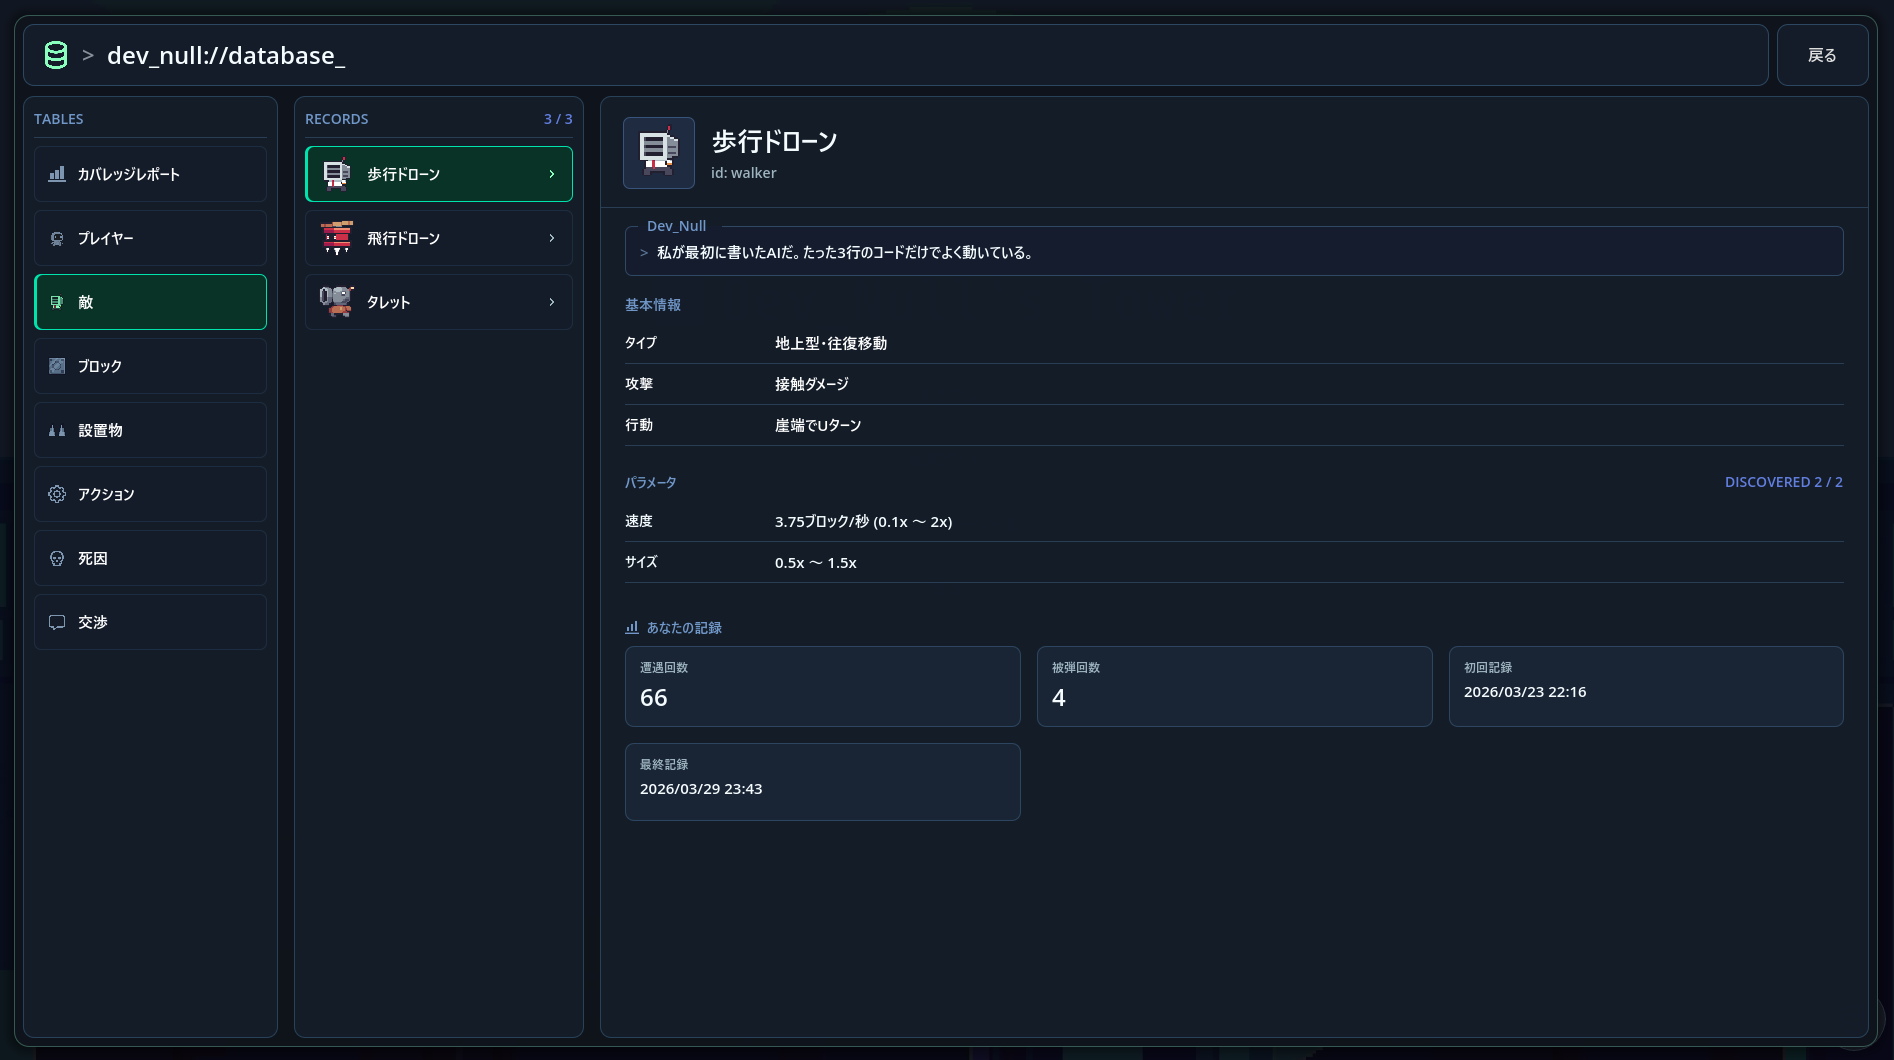
Task: Click the TABLES panel heading
Action: (x=59, y=119)
